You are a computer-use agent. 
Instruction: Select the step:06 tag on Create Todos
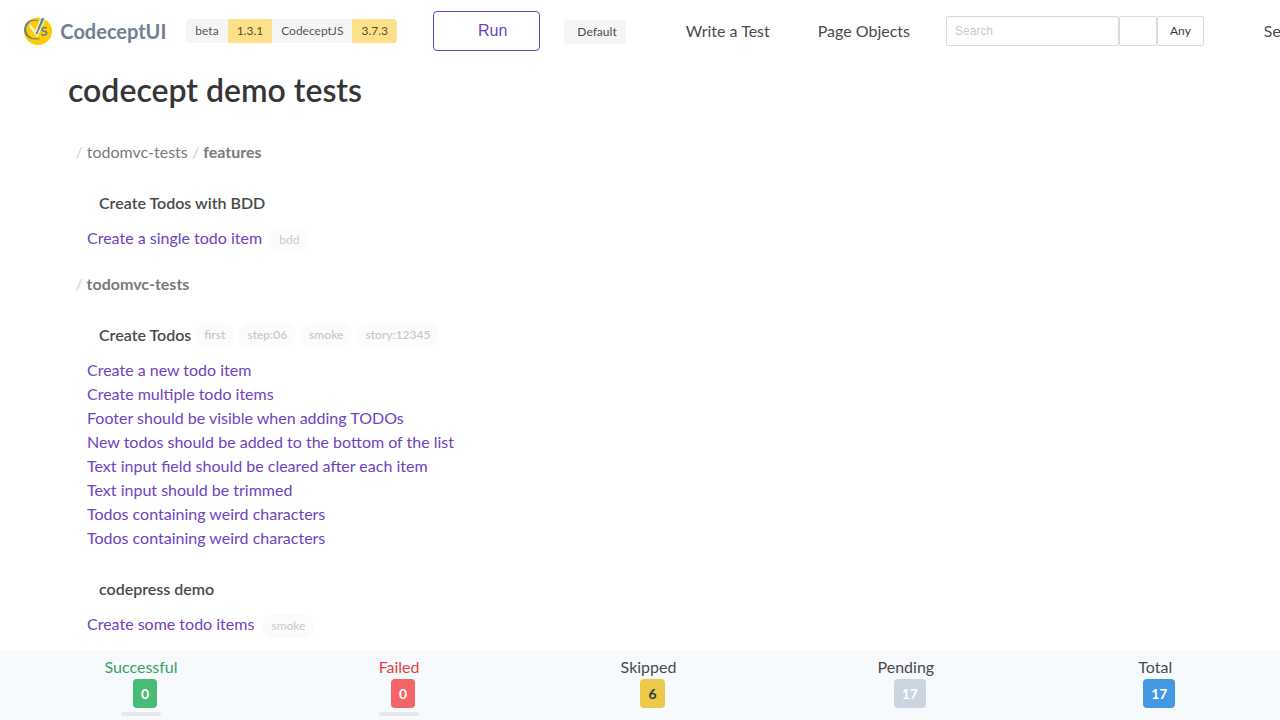(266, 335)
